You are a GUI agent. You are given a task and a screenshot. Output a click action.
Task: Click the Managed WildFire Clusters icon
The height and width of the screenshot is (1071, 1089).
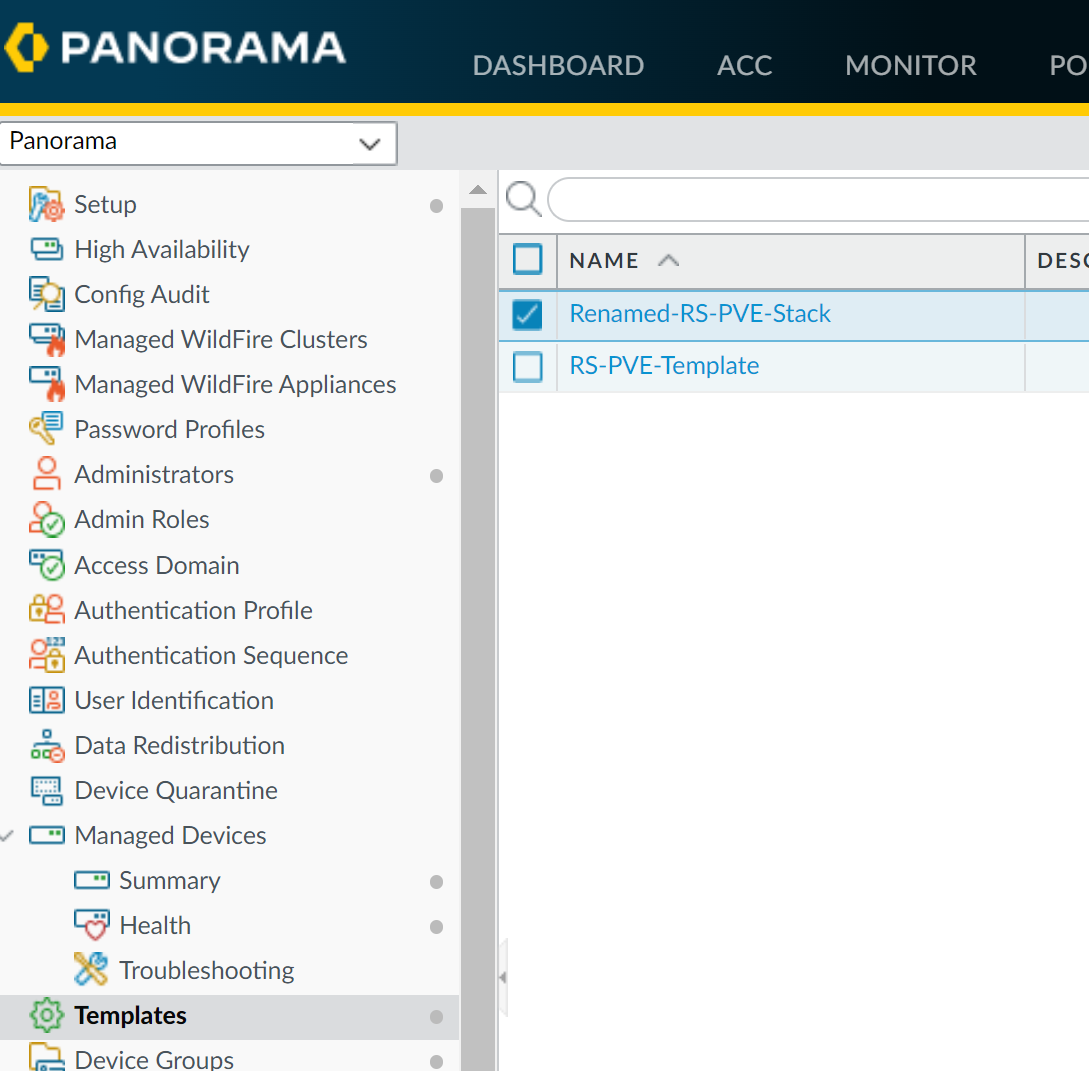pos(46,339)
